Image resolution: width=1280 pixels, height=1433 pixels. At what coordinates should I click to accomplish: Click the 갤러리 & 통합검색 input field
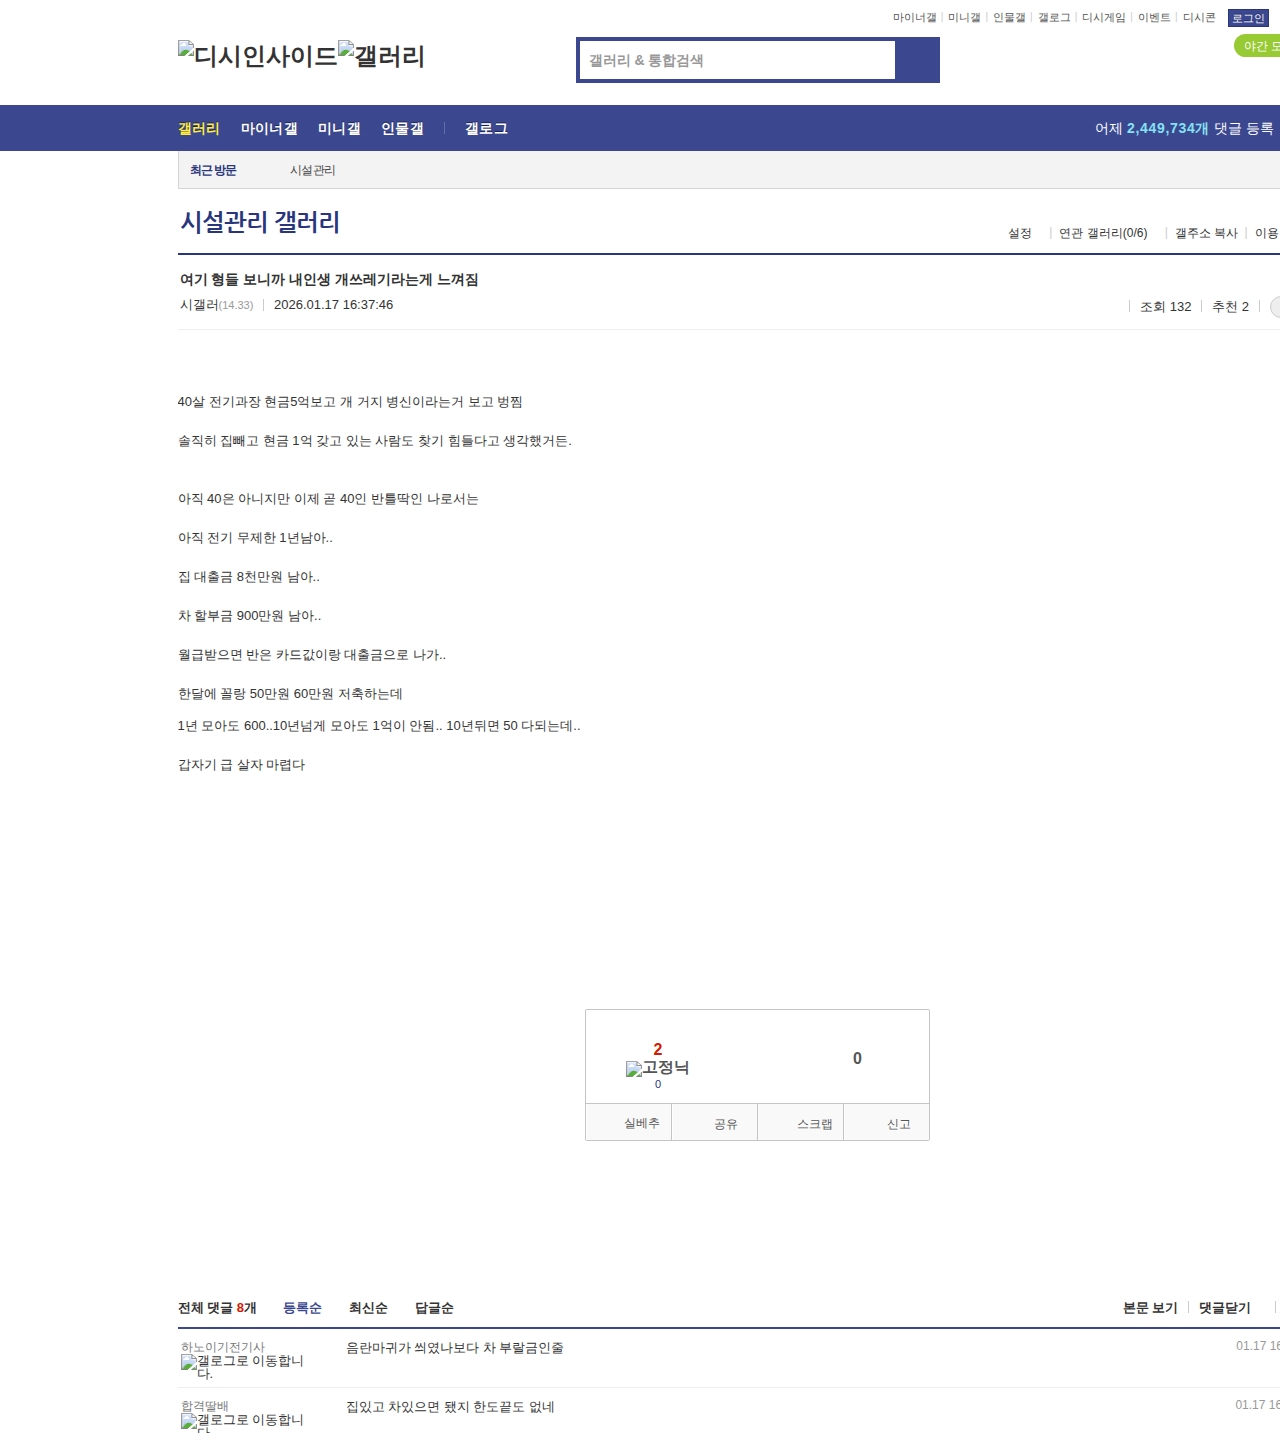point(737,60)
